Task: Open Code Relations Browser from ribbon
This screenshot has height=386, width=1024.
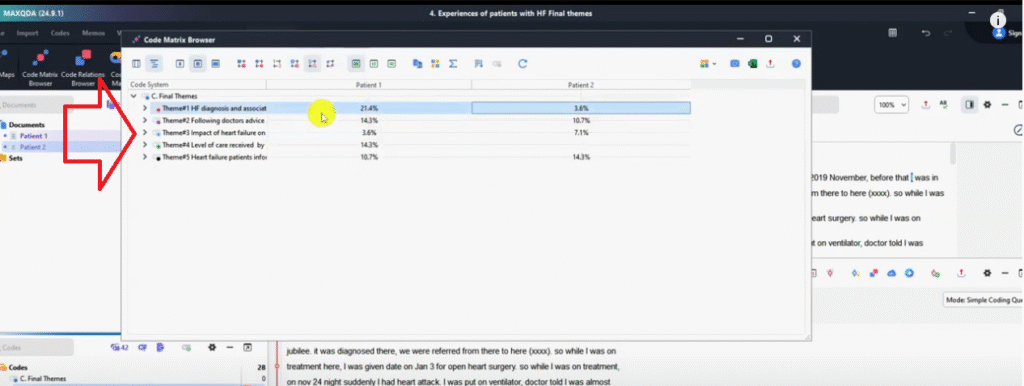Action: tap(83, 69)
